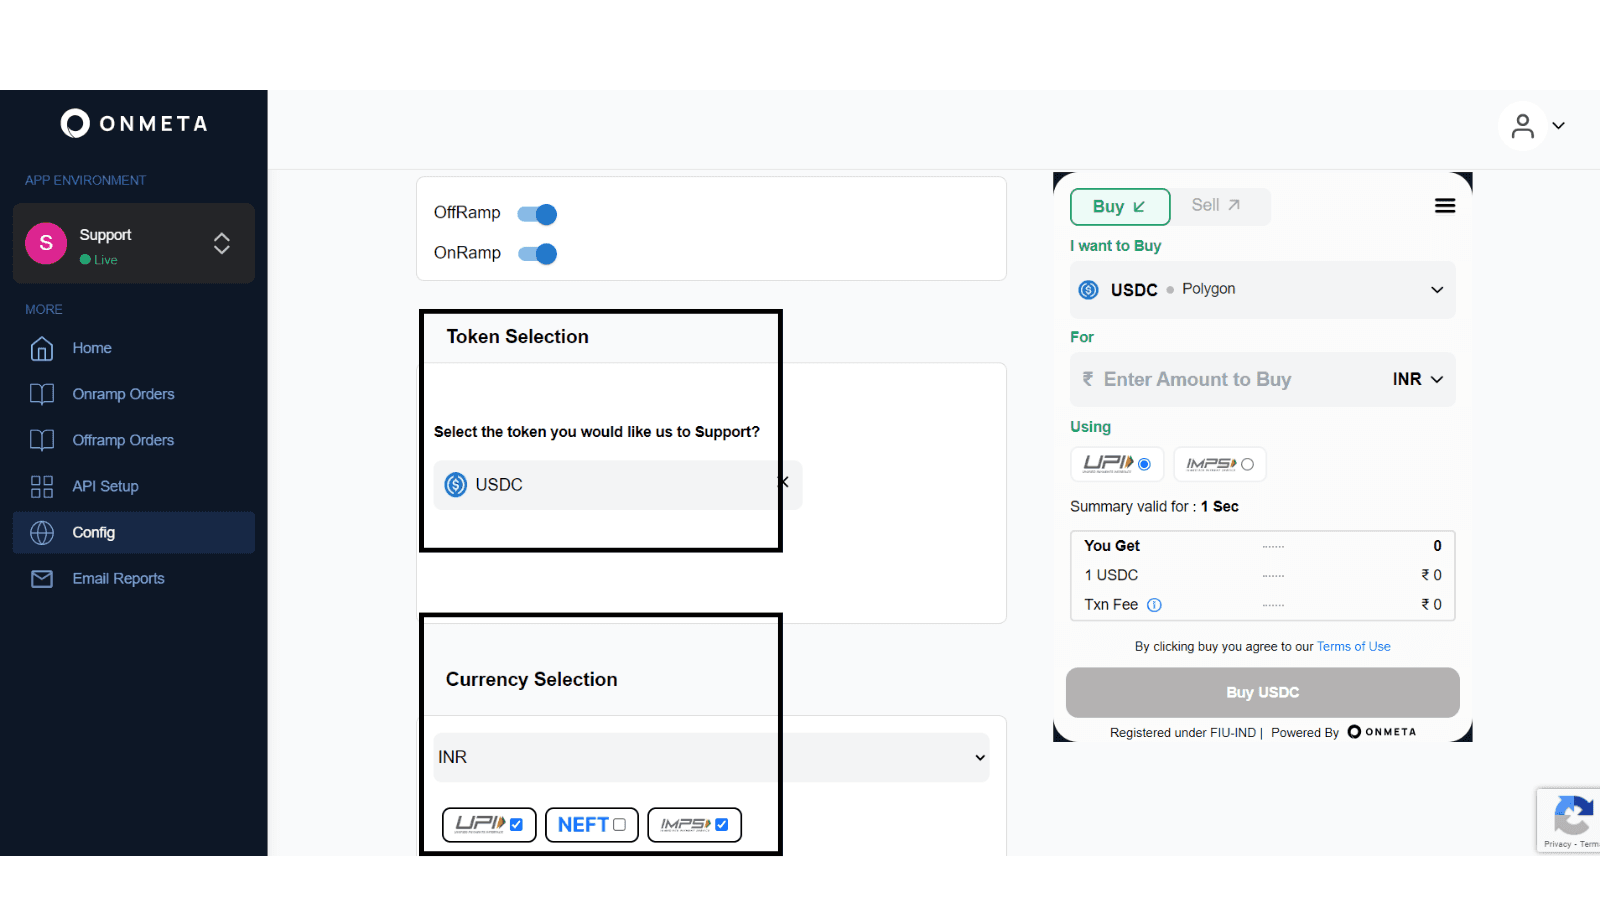Select the UPI radio button in widget
The height and width of the screenshot is (900, 1600).
tap(1144, 464)
